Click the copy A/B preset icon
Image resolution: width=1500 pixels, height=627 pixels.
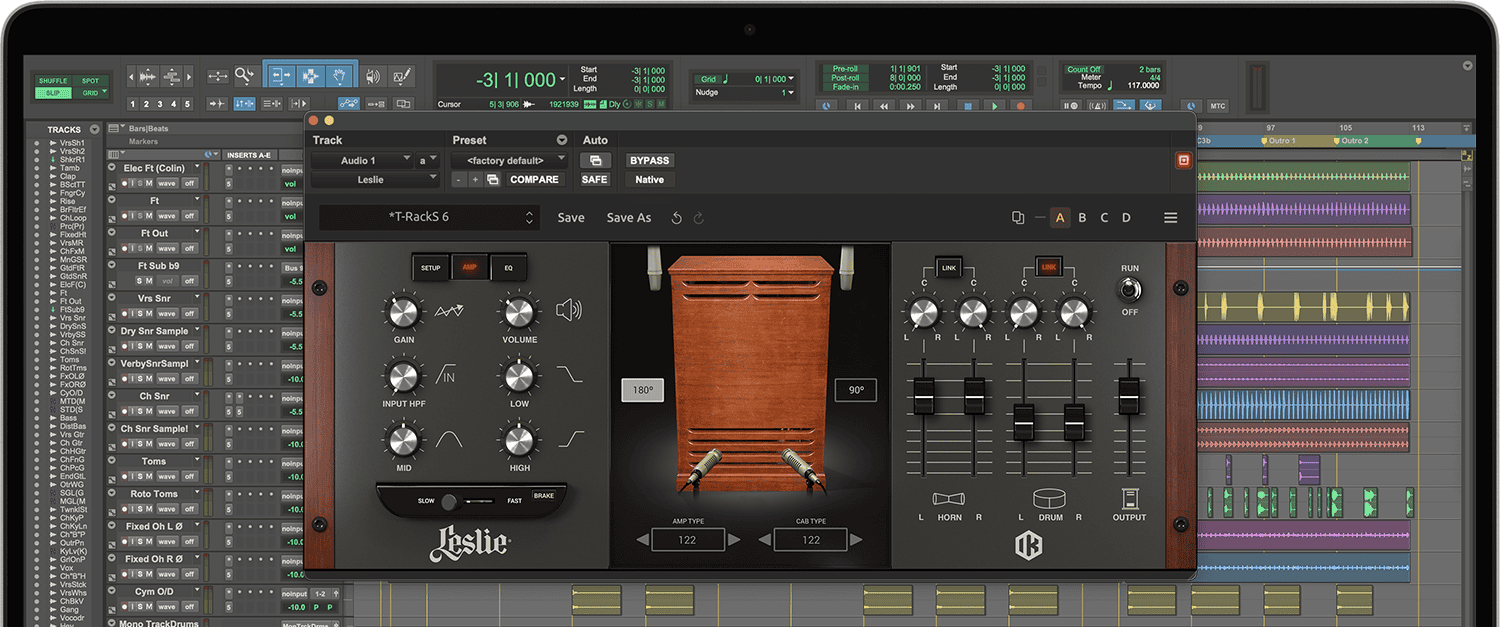(x=1018, y=218)
